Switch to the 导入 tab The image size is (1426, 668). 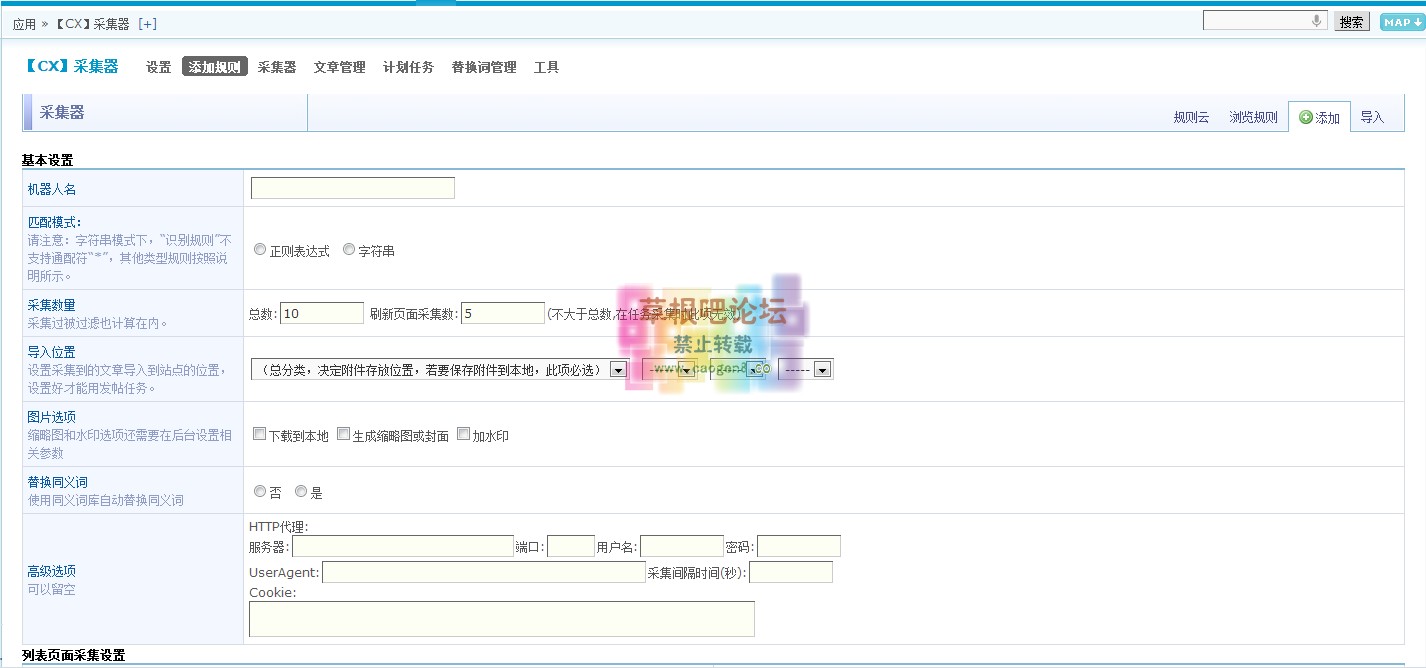coord(1372,117)
